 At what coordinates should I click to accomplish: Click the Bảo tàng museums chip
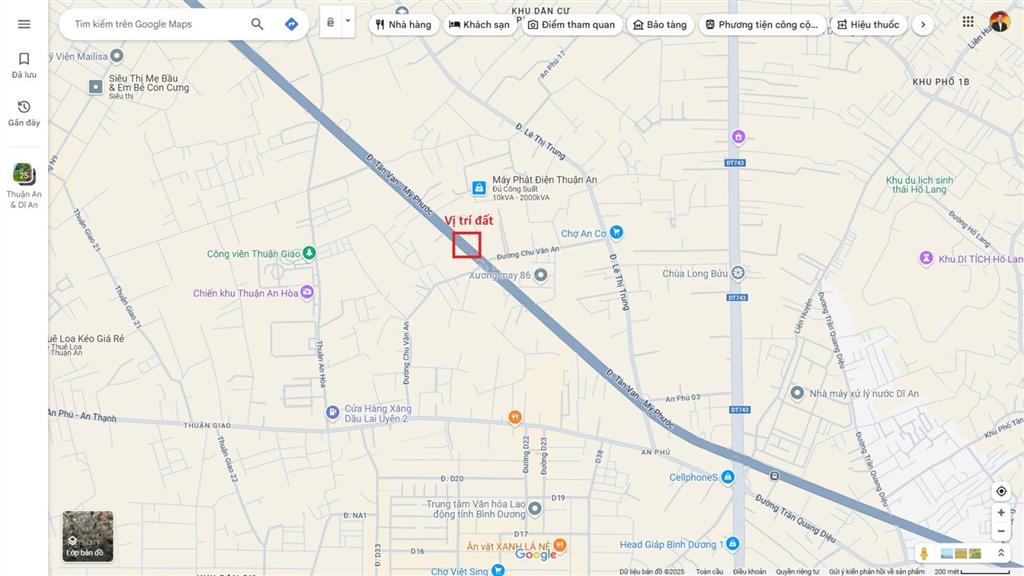click(x=660, y=24)
